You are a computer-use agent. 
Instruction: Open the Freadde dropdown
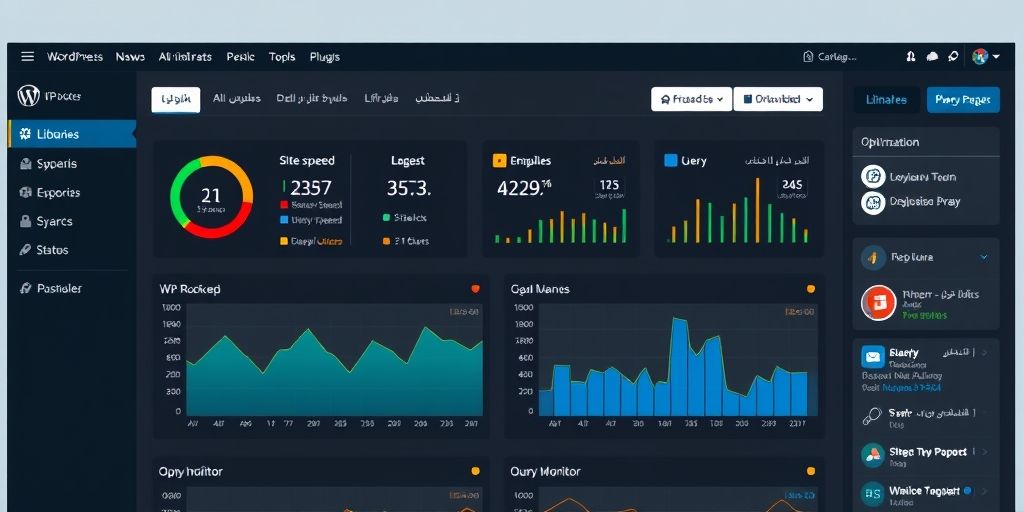[x=691, y=99]
